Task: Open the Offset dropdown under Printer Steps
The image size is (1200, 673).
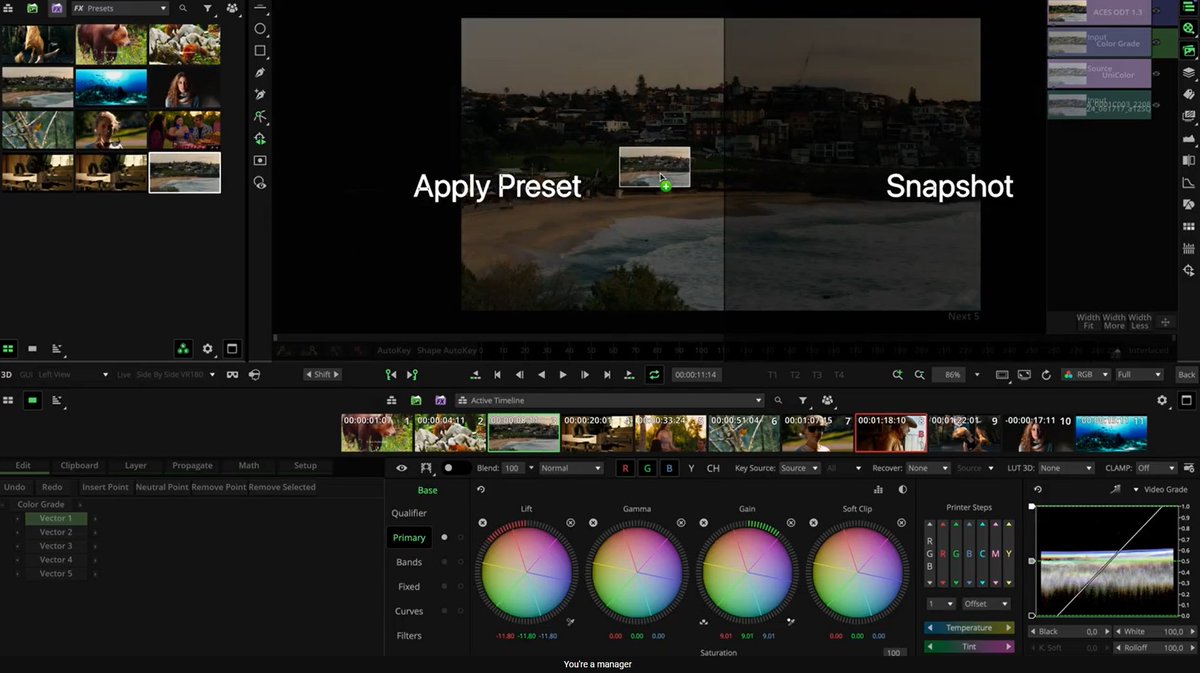Action: [x=985, y=604]
